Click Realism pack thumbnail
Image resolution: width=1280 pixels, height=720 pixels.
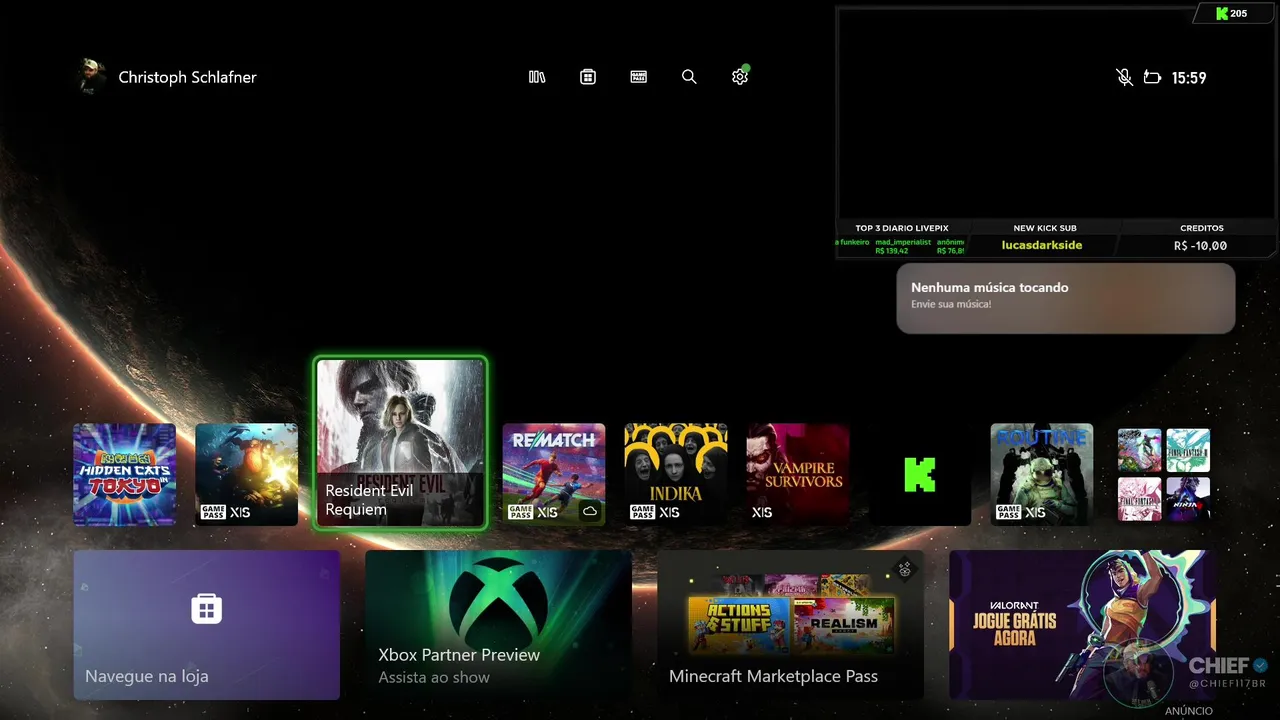[x=844, y=625]
